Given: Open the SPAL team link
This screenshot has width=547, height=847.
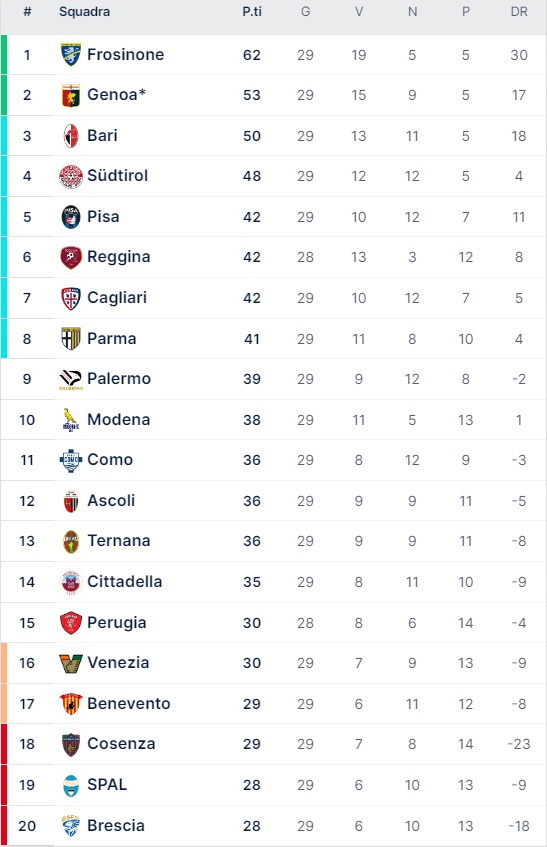Looking at the screenshot, I should click(107, 785).
